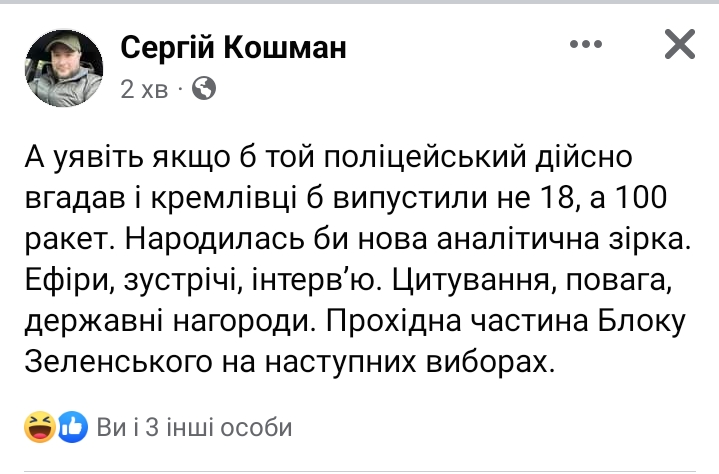Click the laughing emoji reaction icon

41,428
